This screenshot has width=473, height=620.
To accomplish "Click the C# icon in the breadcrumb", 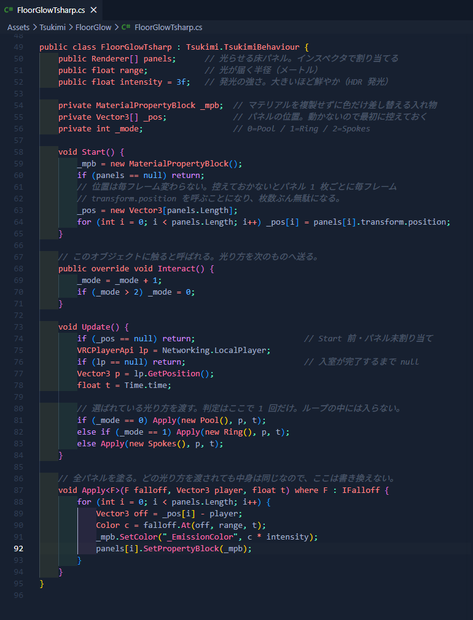I will point(126,27).
